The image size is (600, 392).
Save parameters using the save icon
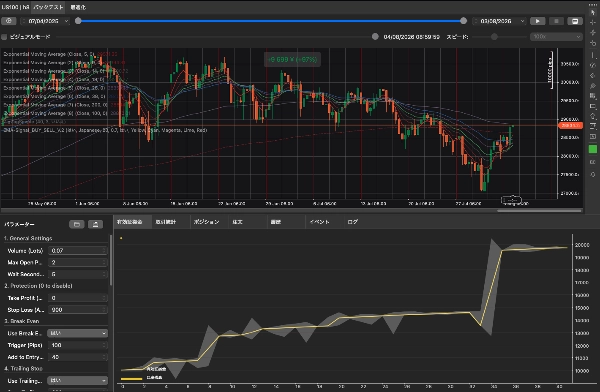[x=95, y=224]
